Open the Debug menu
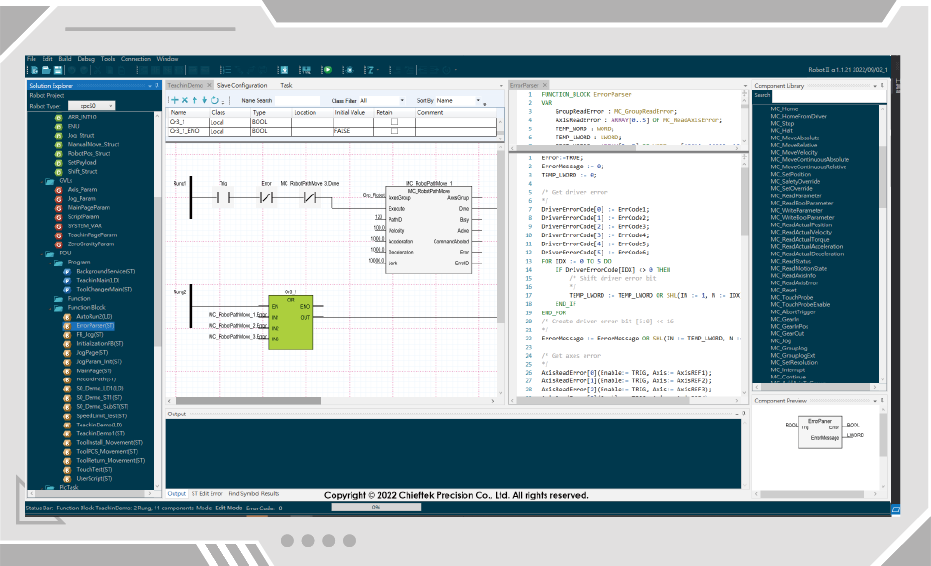This screenshot has width=931, height=566. tap(86, 59)
